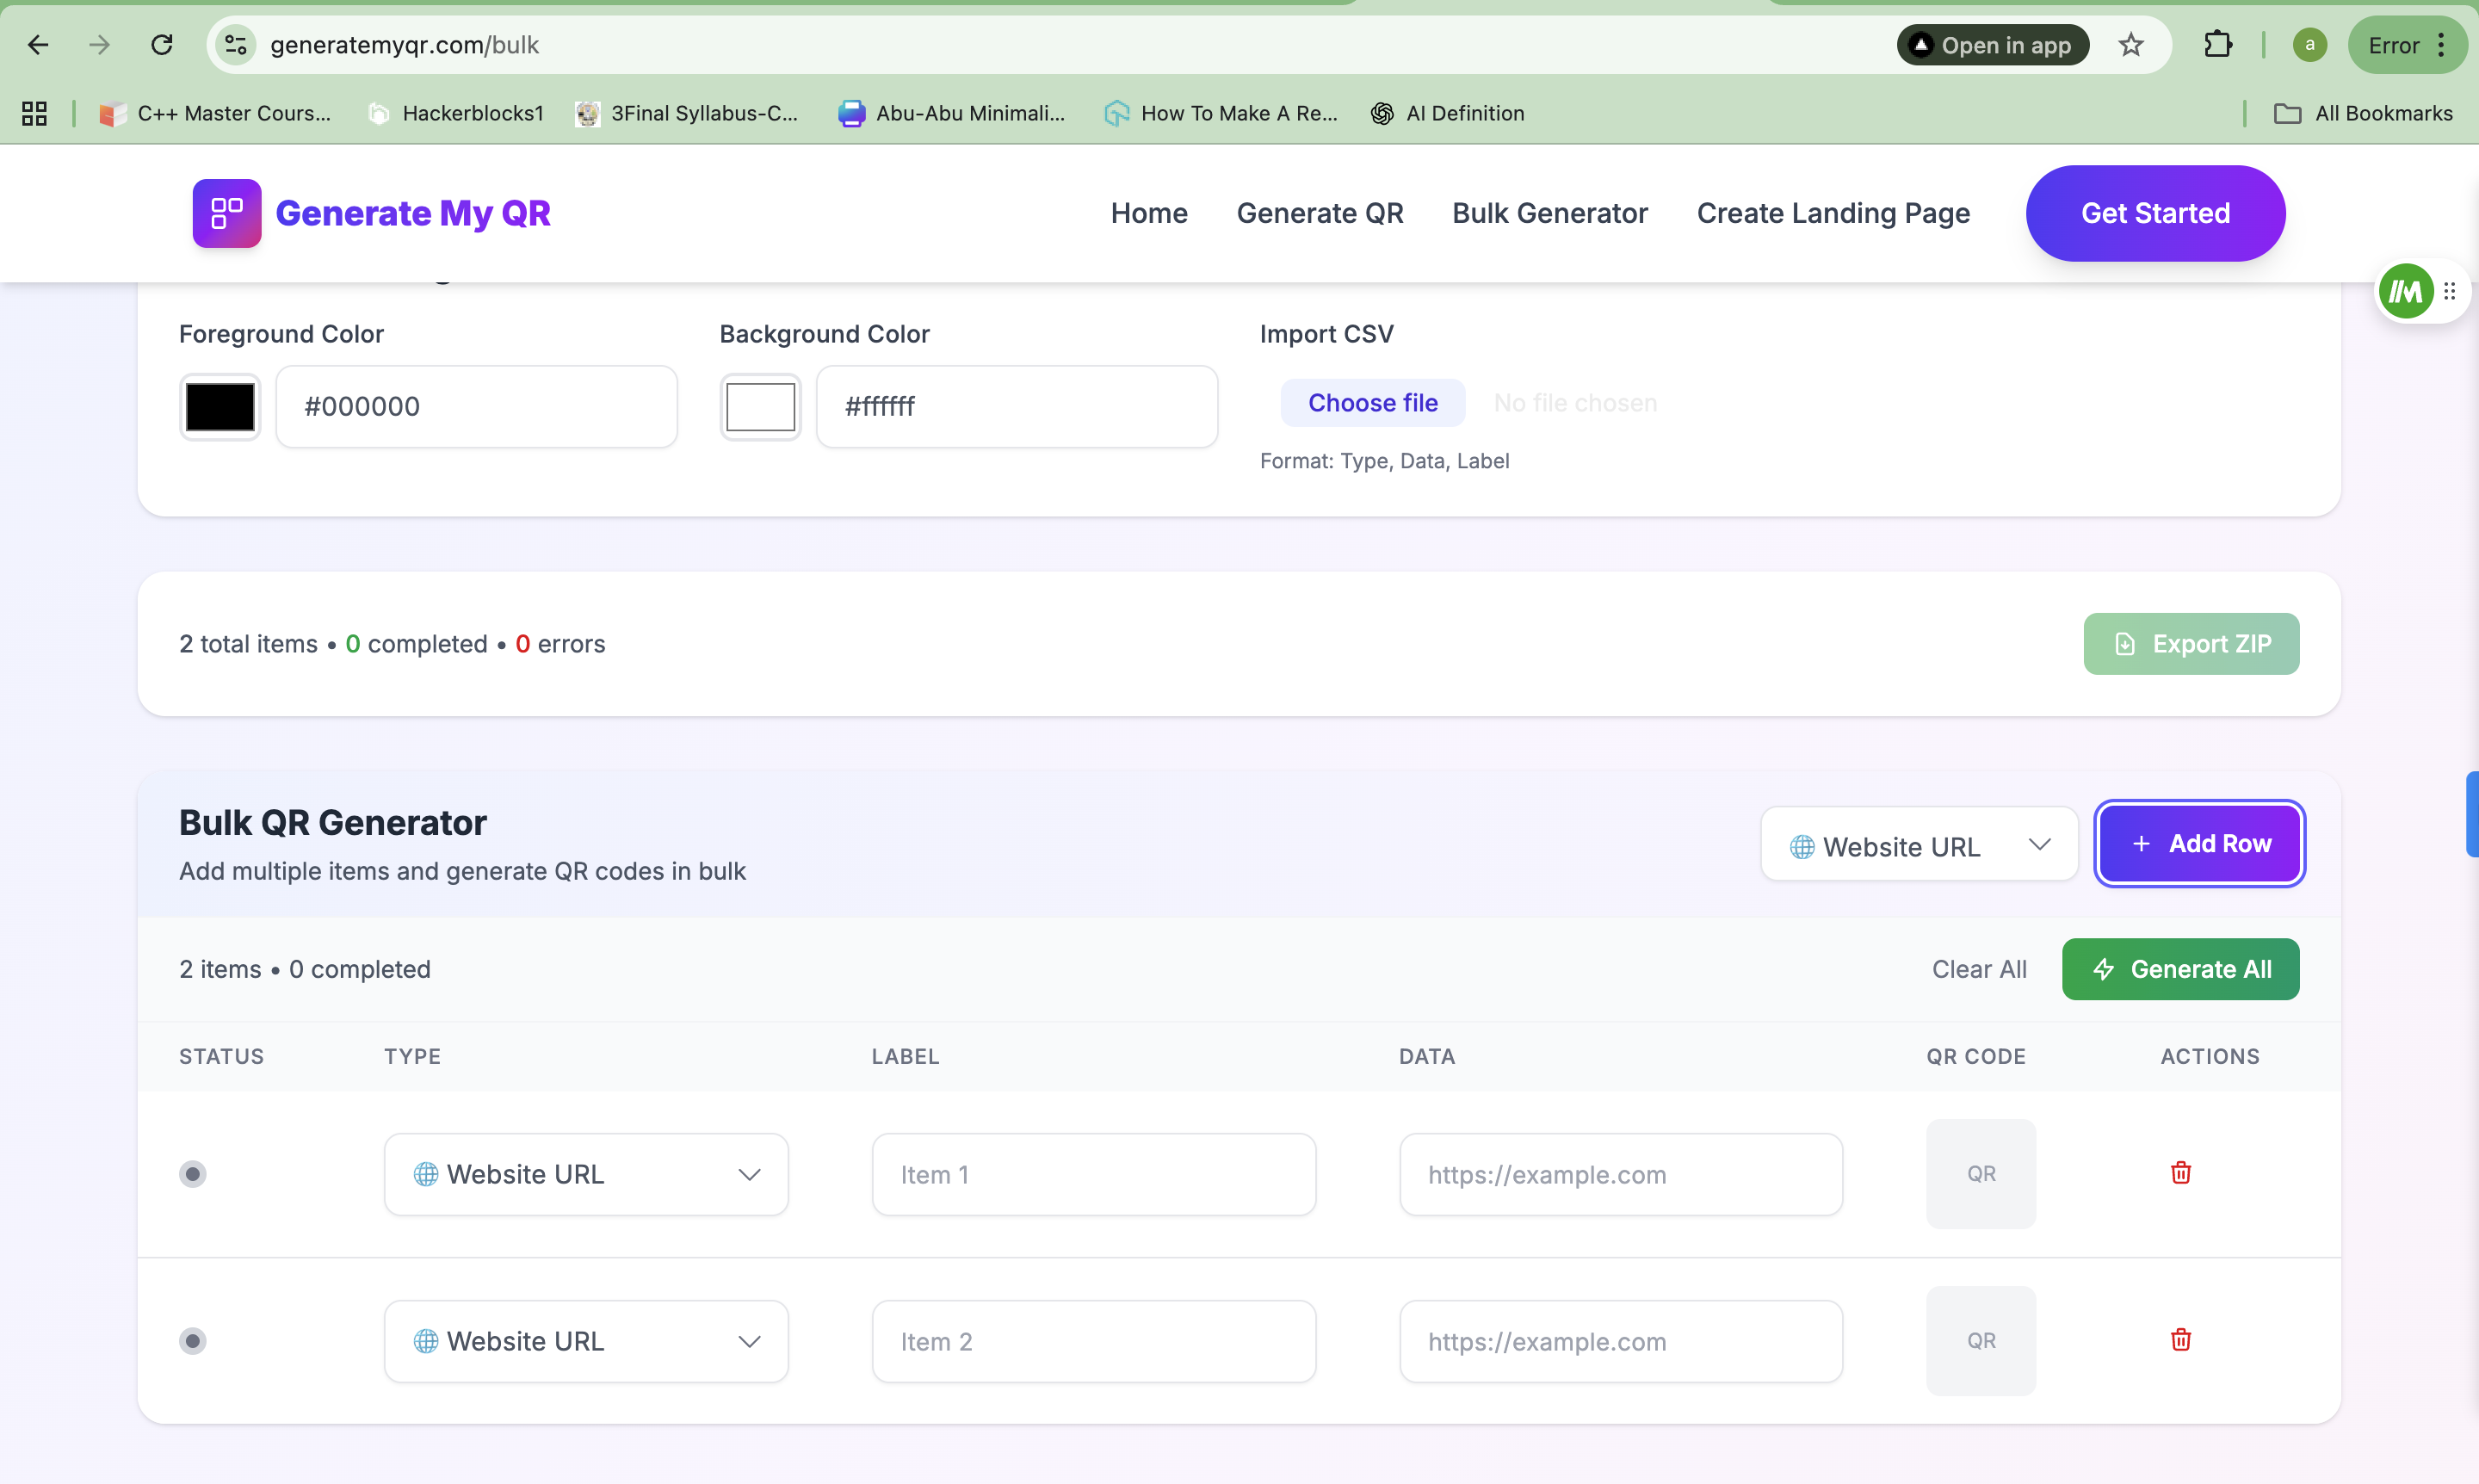Image resolution: width=2479 pixels, height=1484 pixels.
Task: Click the first row QR code placeholder
Action: click(1980, 1173)
